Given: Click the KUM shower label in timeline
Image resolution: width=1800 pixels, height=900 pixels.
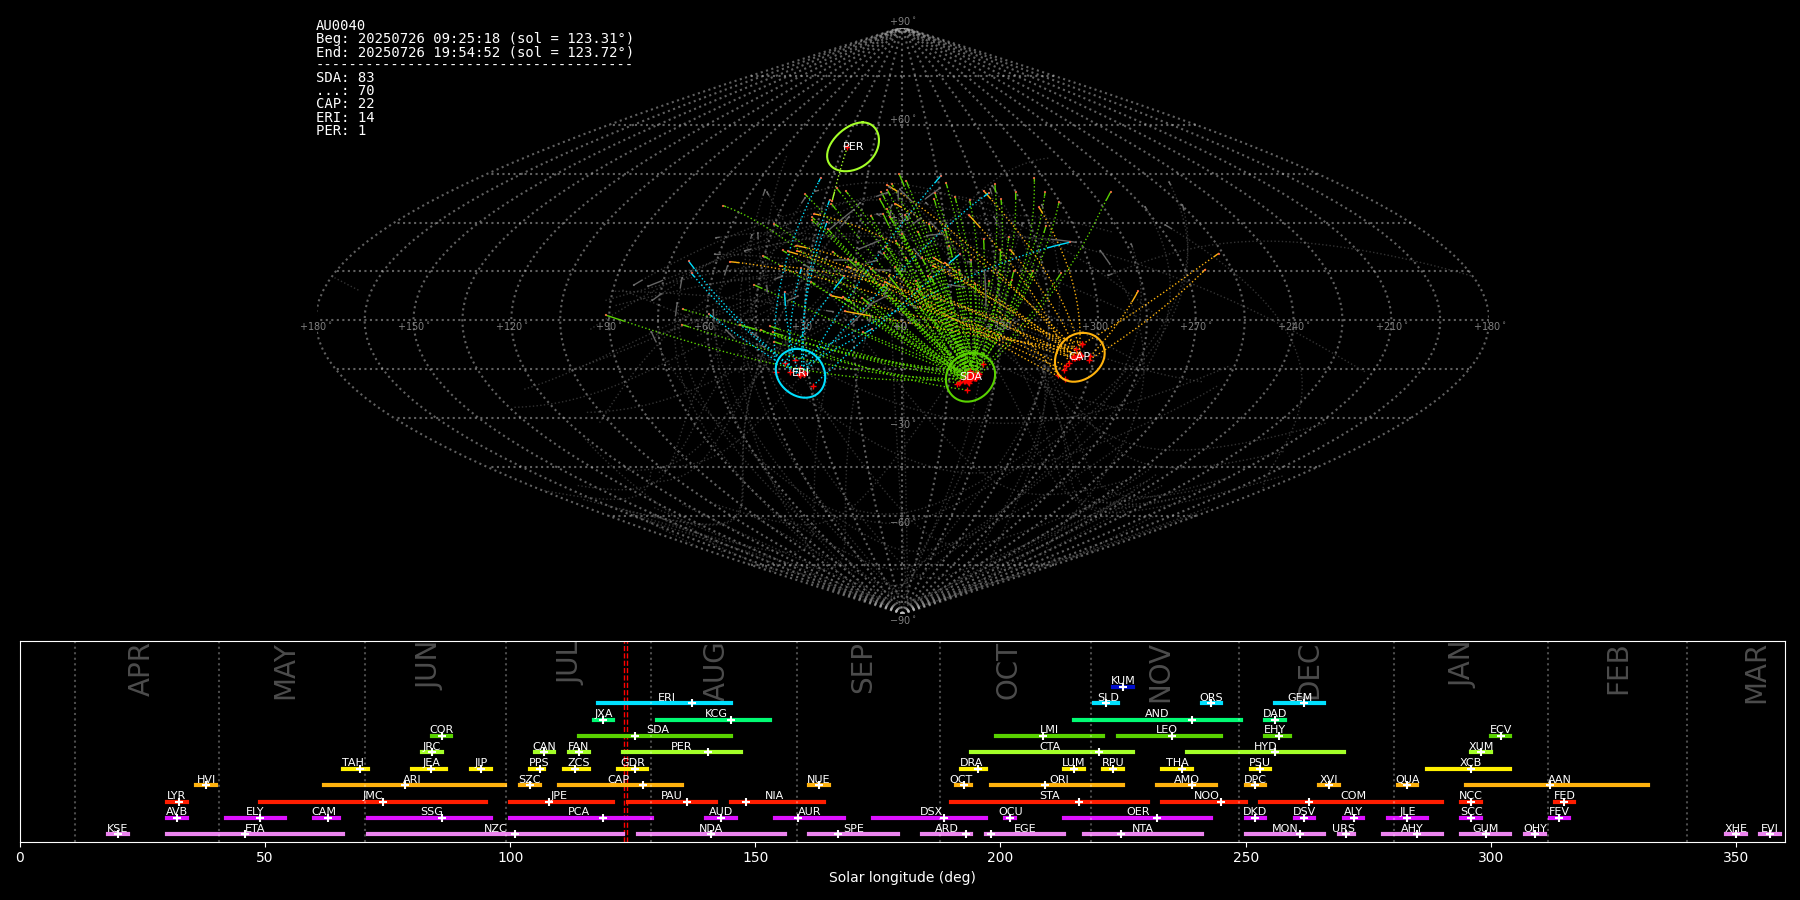Looking at the screenshot, I should click(1123, 681).
